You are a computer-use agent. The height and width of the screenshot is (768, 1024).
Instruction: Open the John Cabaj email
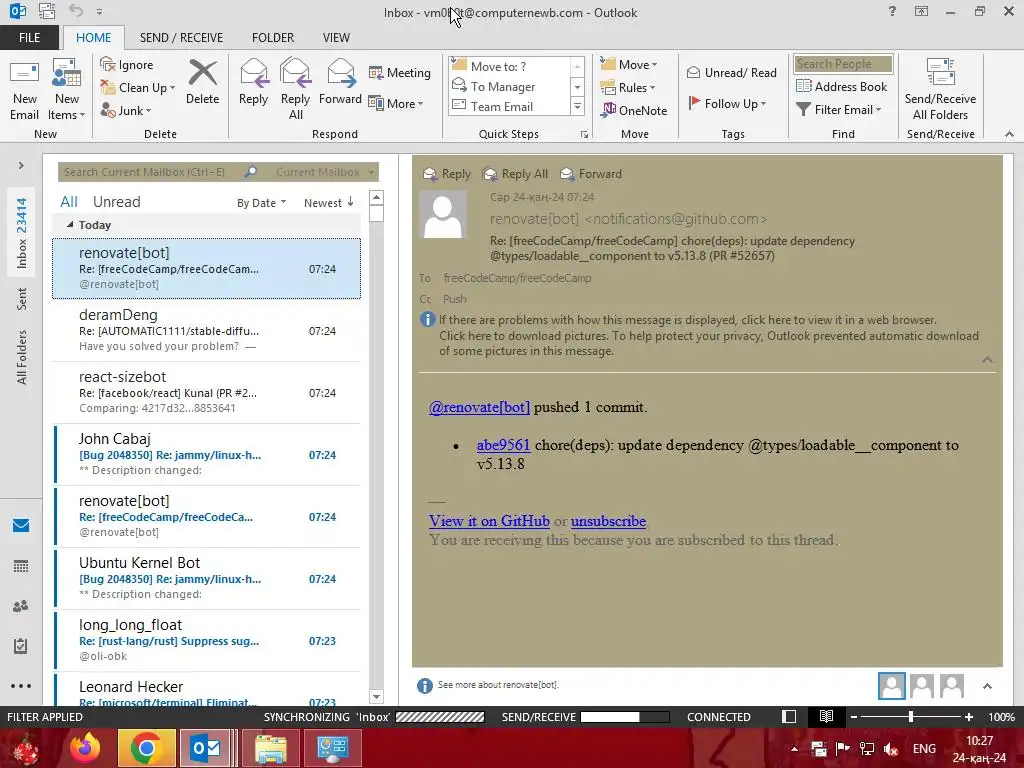[x=207, y=455]
